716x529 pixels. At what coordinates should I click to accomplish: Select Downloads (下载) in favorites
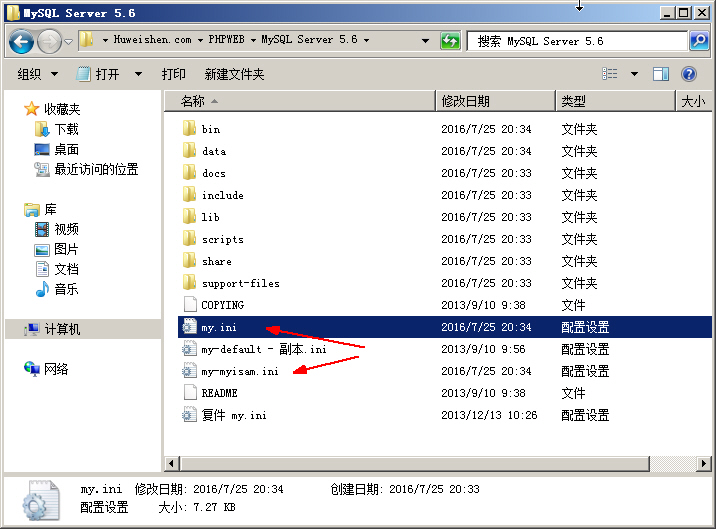66,129
